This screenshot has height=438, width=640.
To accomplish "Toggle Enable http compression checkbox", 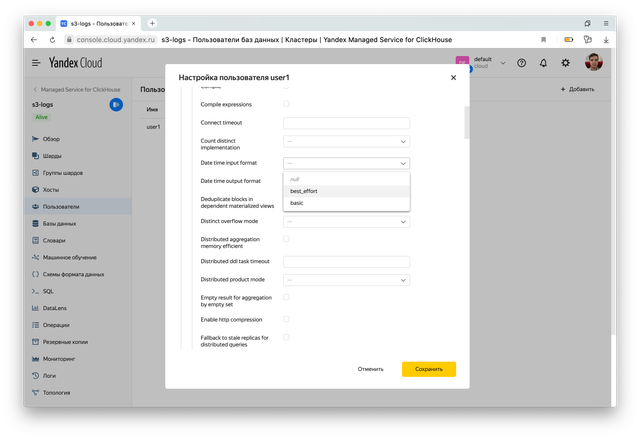I will (x=287, y=319).
